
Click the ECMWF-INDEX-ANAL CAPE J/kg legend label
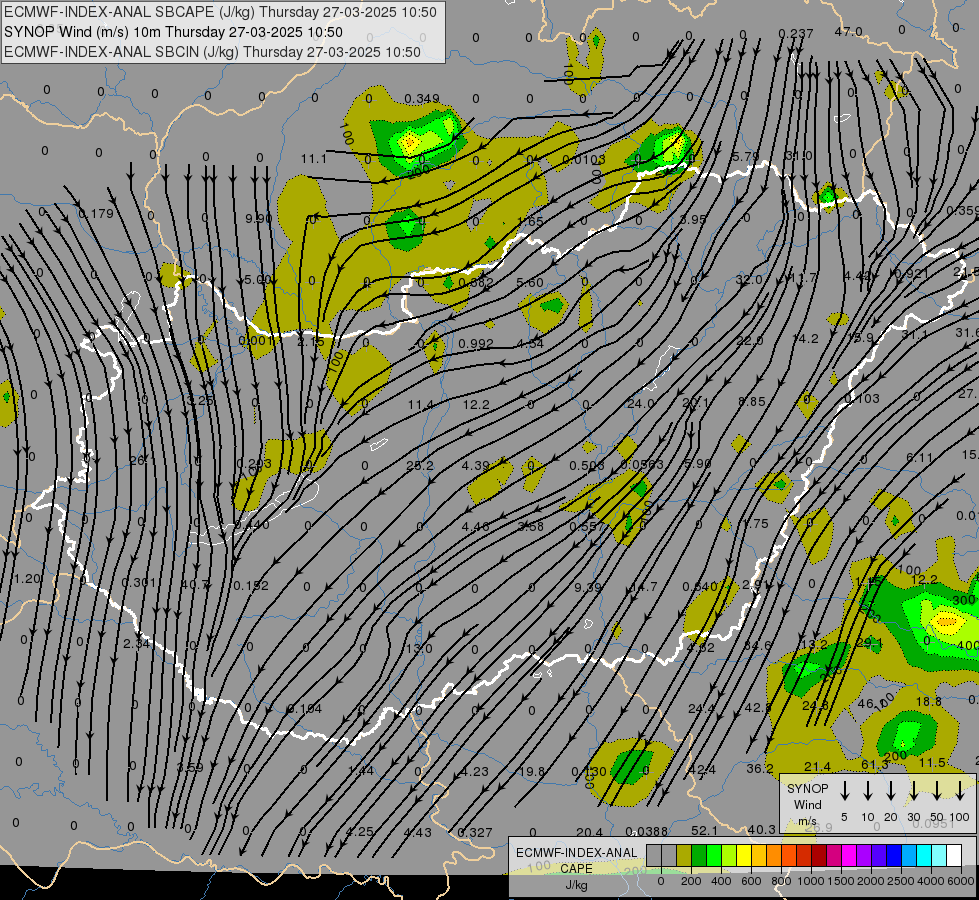coord(576,869)
